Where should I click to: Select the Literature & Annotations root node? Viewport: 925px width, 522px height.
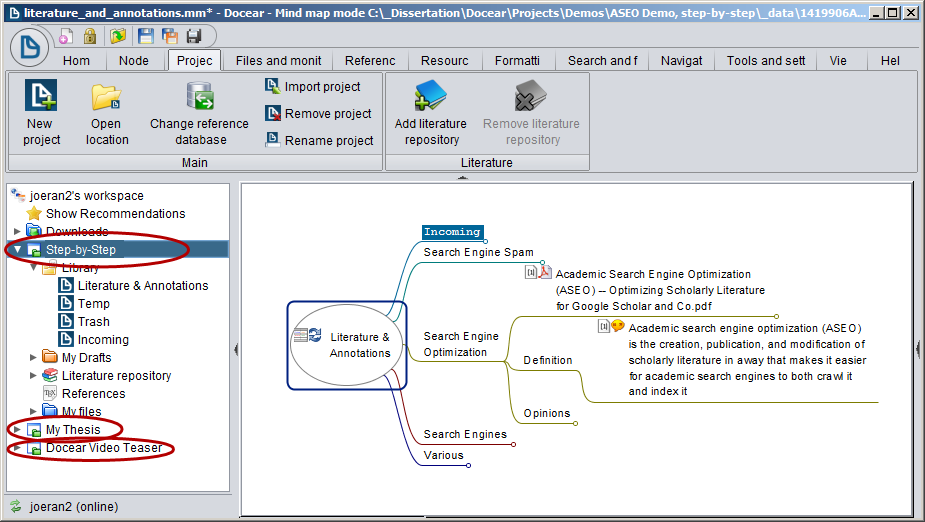tap(347, 345)
